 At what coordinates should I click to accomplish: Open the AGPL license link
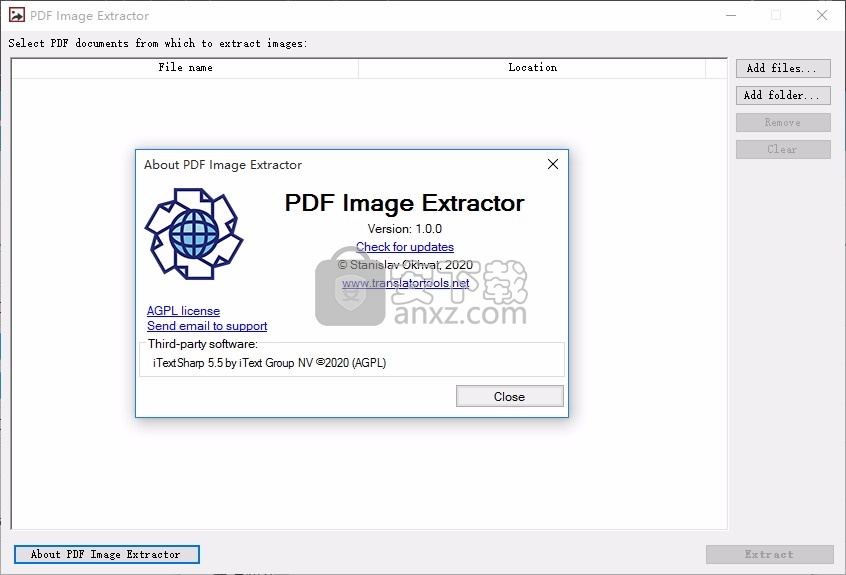click(183, 311)
